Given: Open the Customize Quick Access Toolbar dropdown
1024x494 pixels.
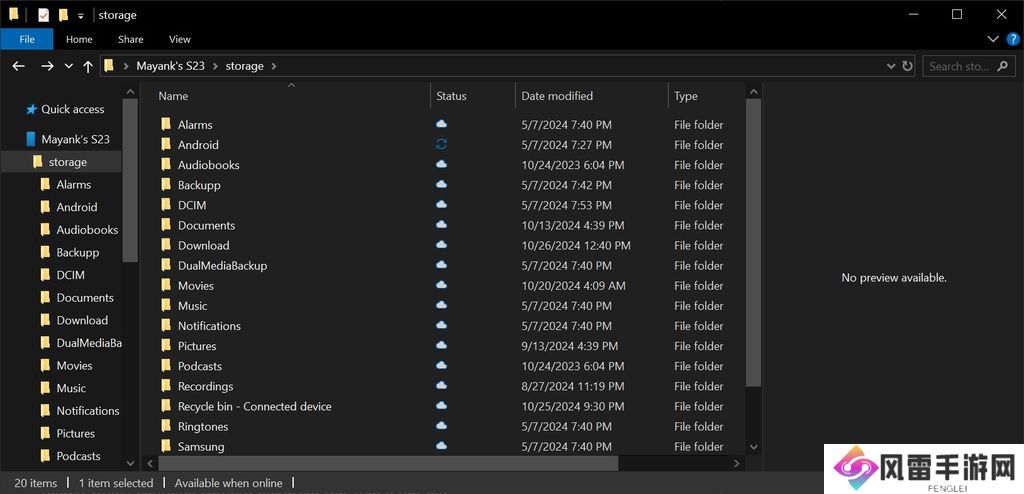Looking at the screenshot, I should (x=80, y=16).
